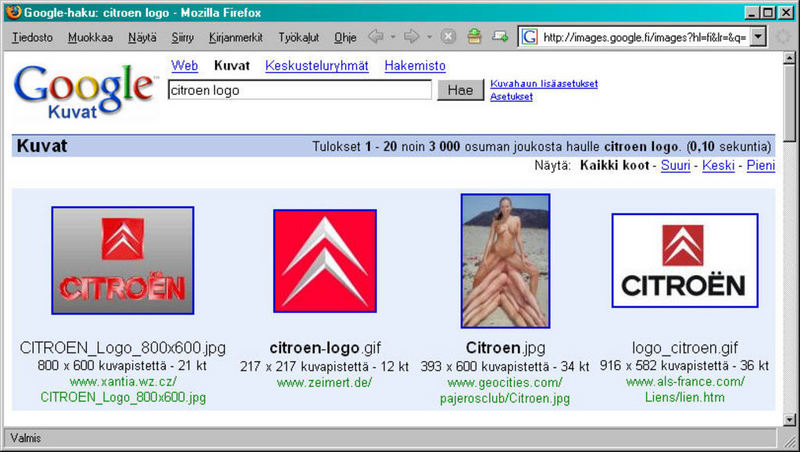This screenshot has width=800, height=452.
Task: Click the www.als-france.com/ source text
Action: 685,381
